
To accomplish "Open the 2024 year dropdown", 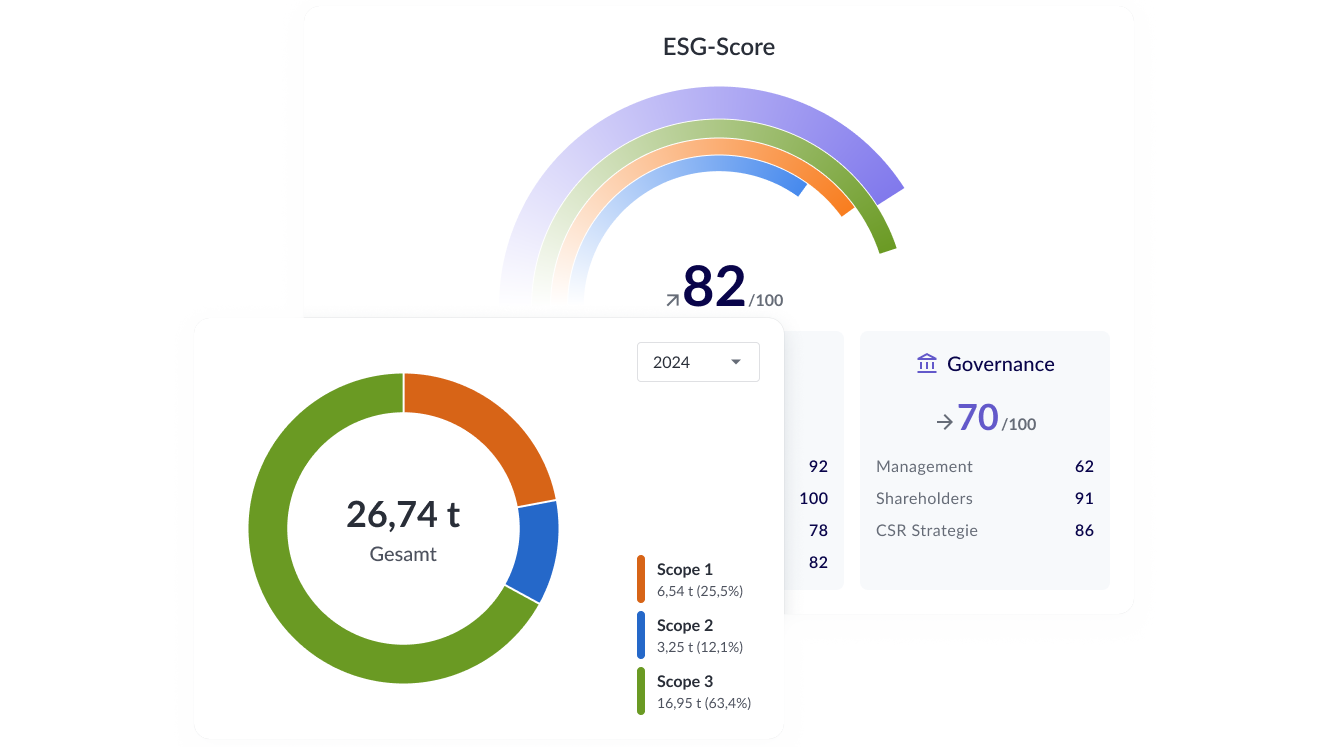I will pyautogui.click(x=698, y=362).
